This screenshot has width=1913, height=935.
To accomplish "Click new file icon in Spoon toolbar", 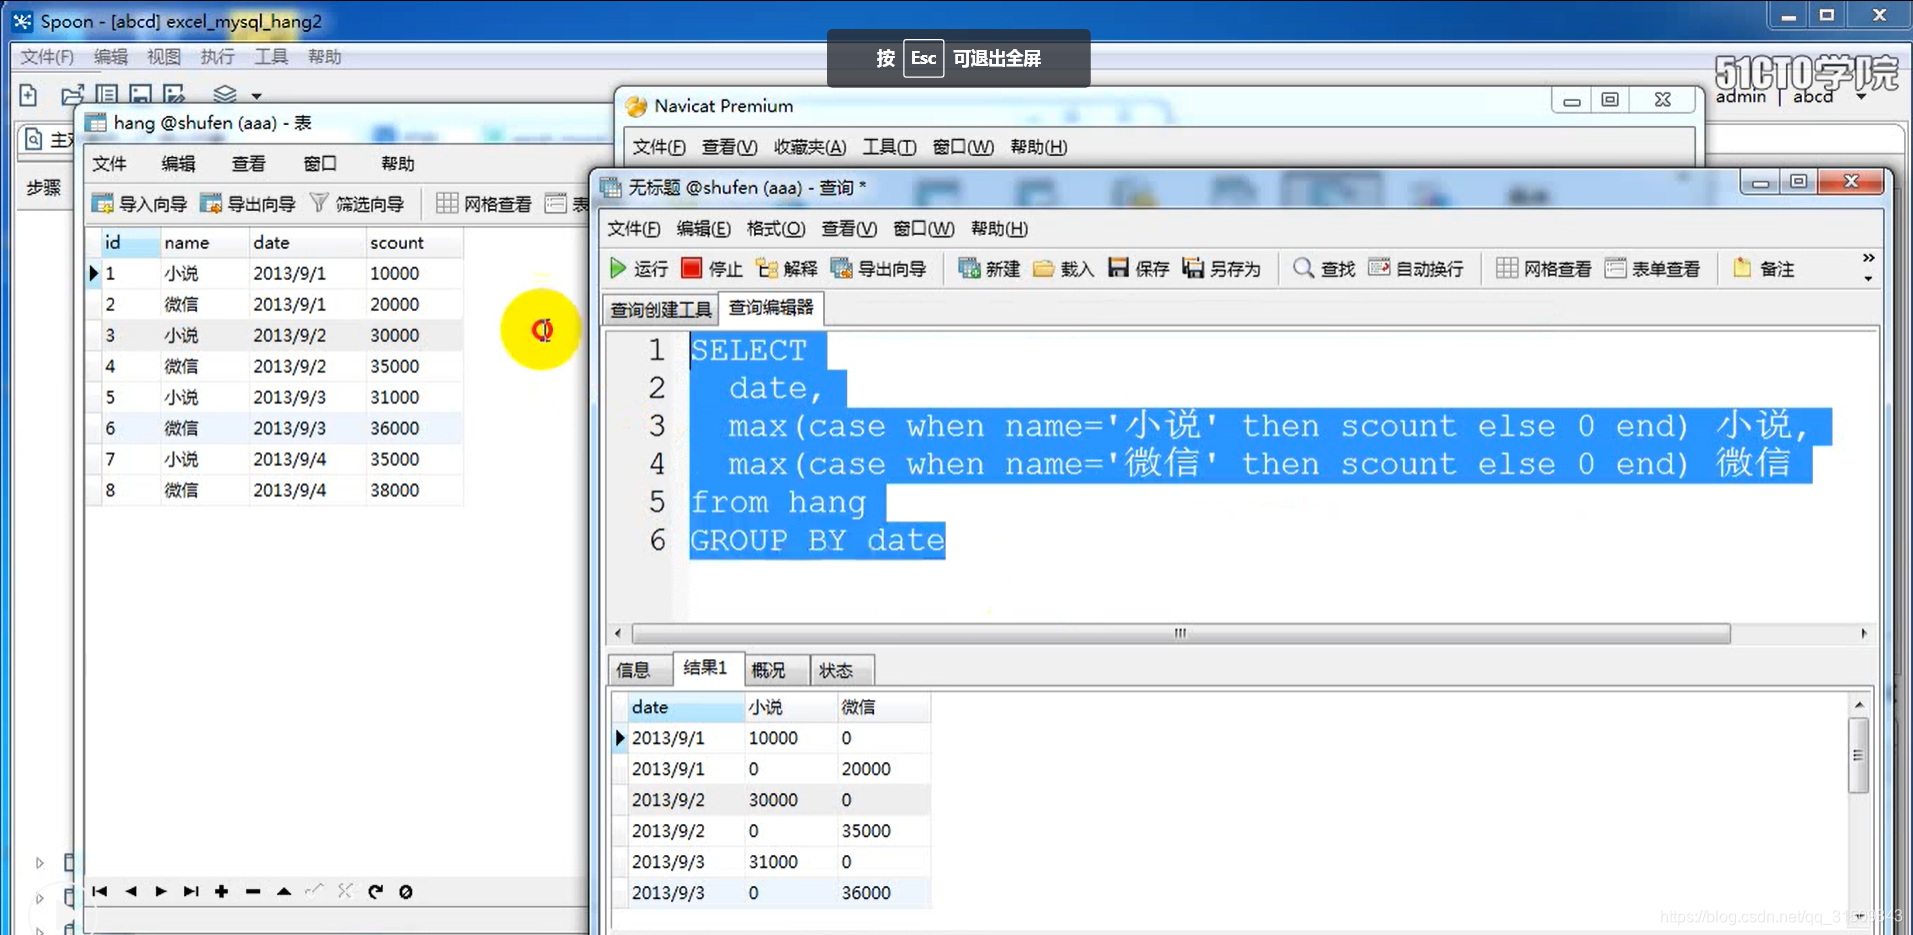I will click(28, 95).
